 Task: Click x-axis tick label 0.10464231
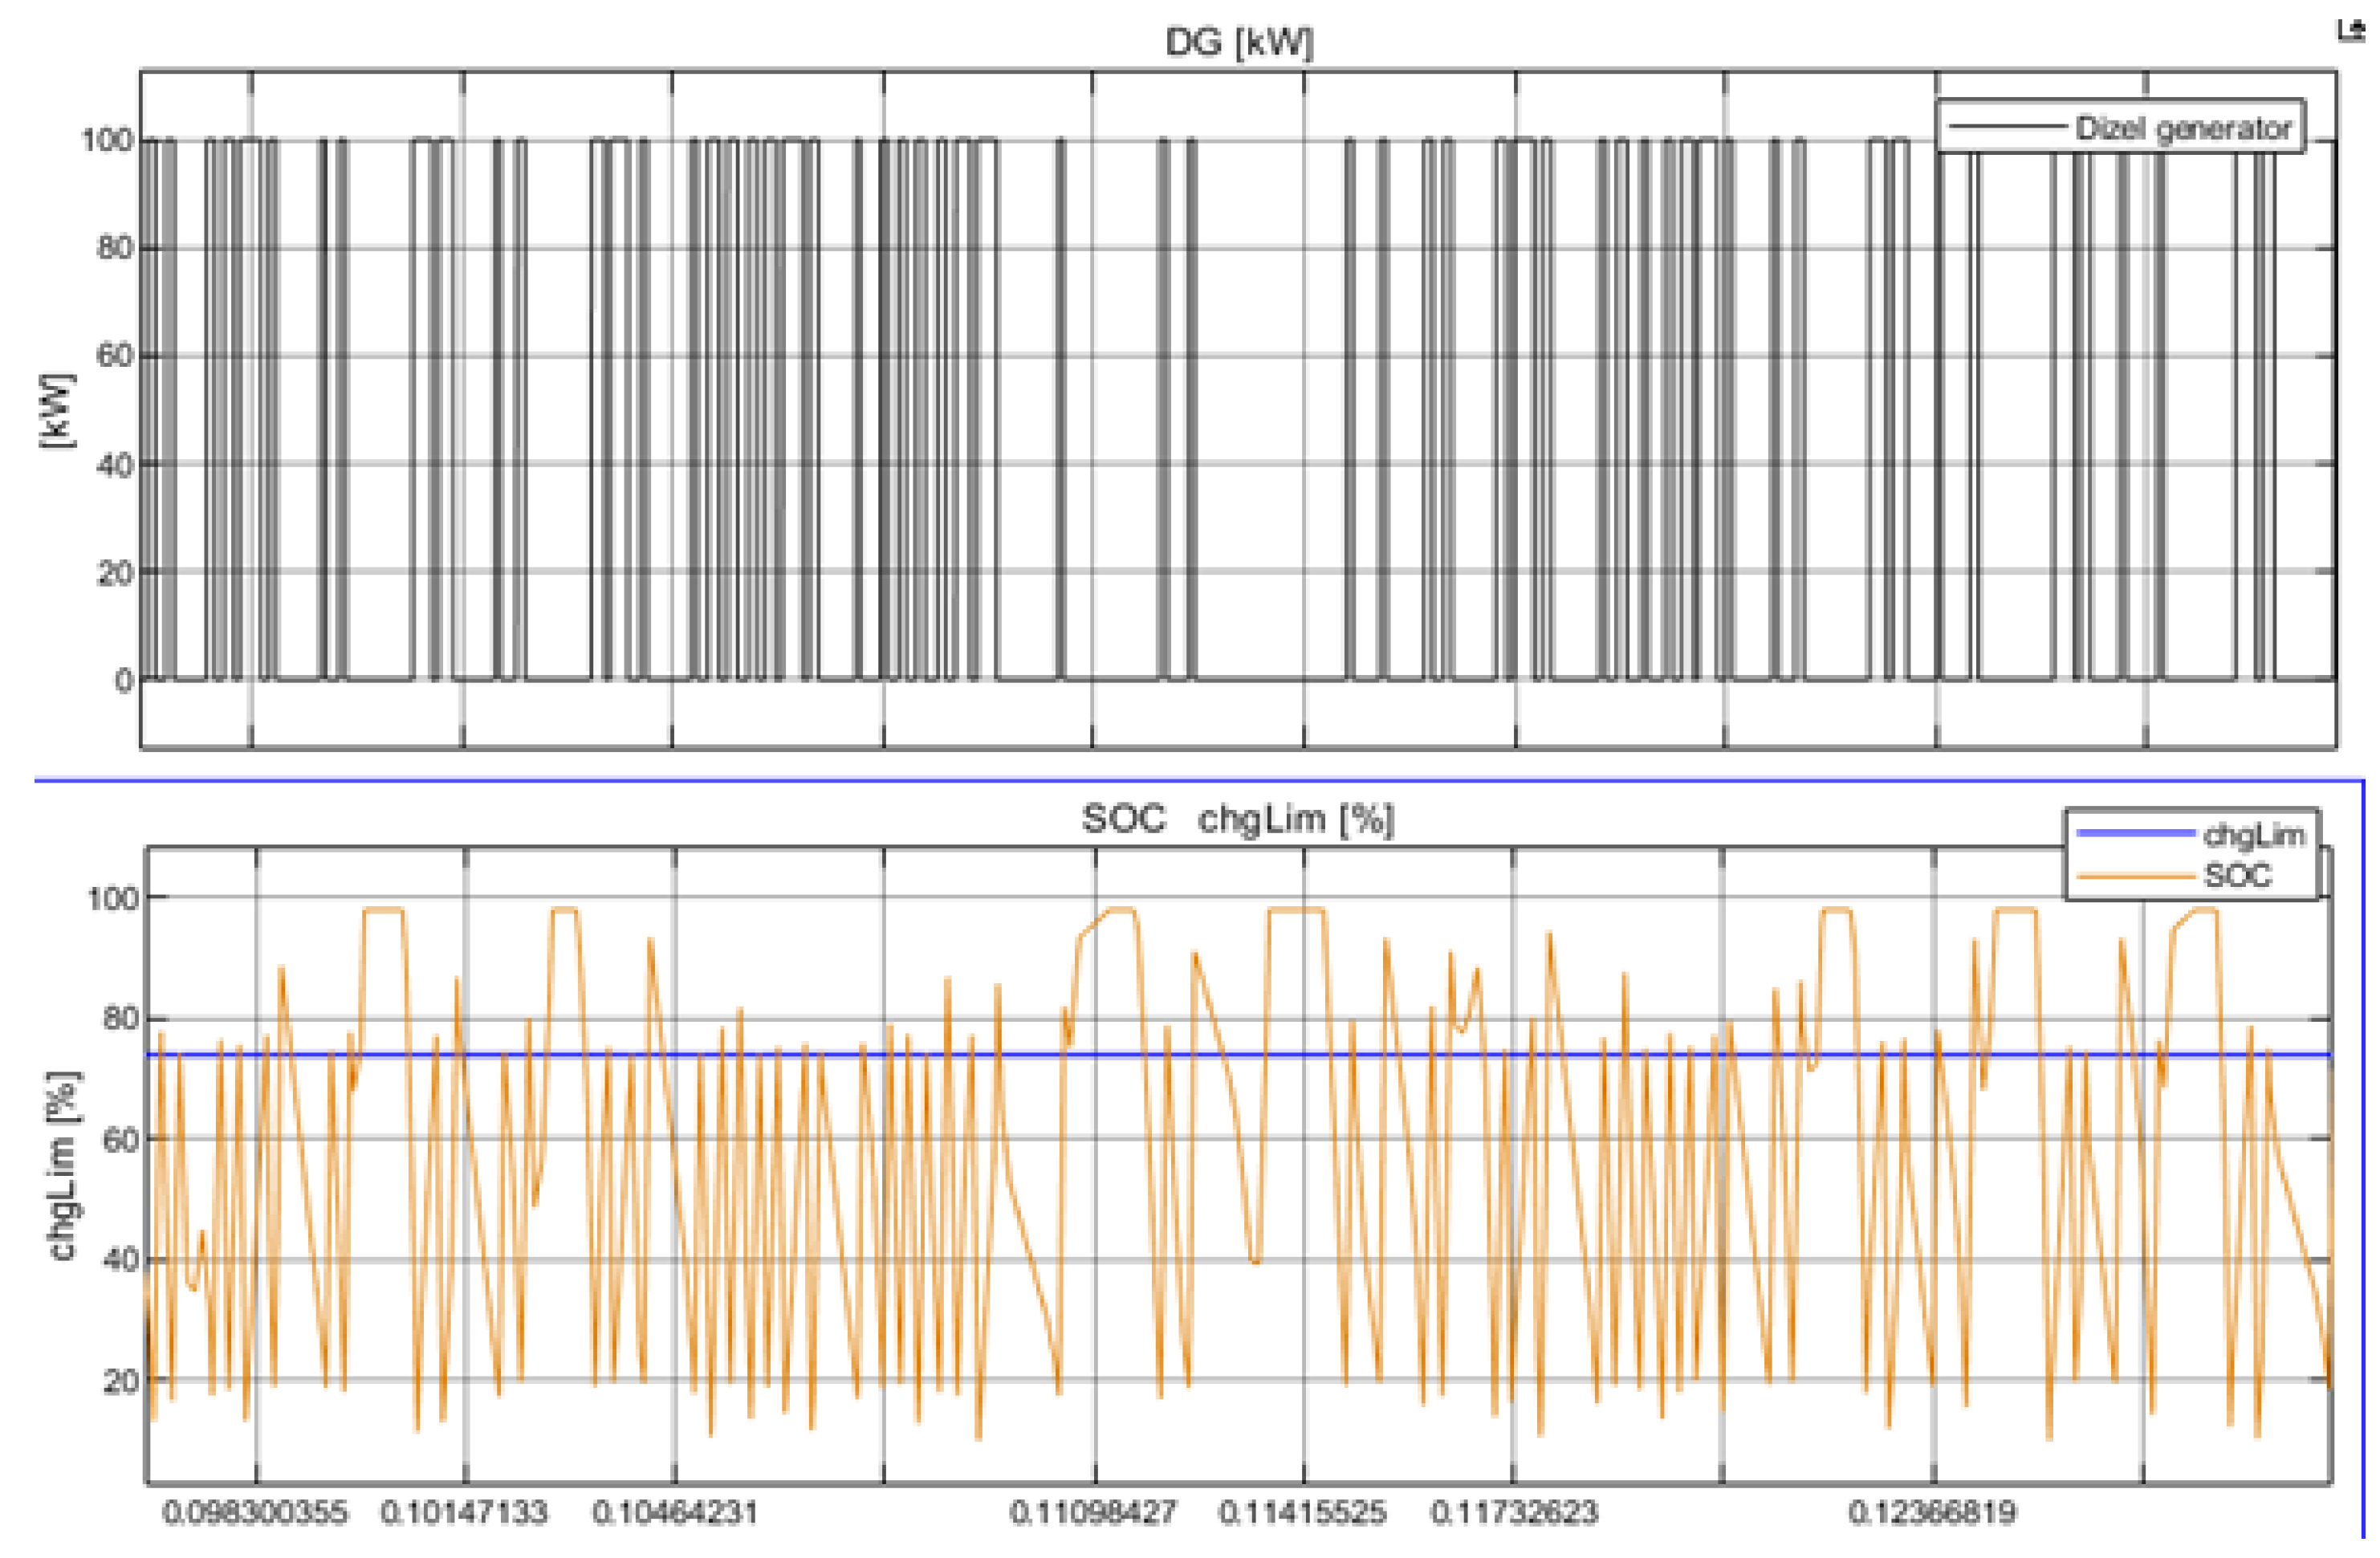pos(675,1512)
